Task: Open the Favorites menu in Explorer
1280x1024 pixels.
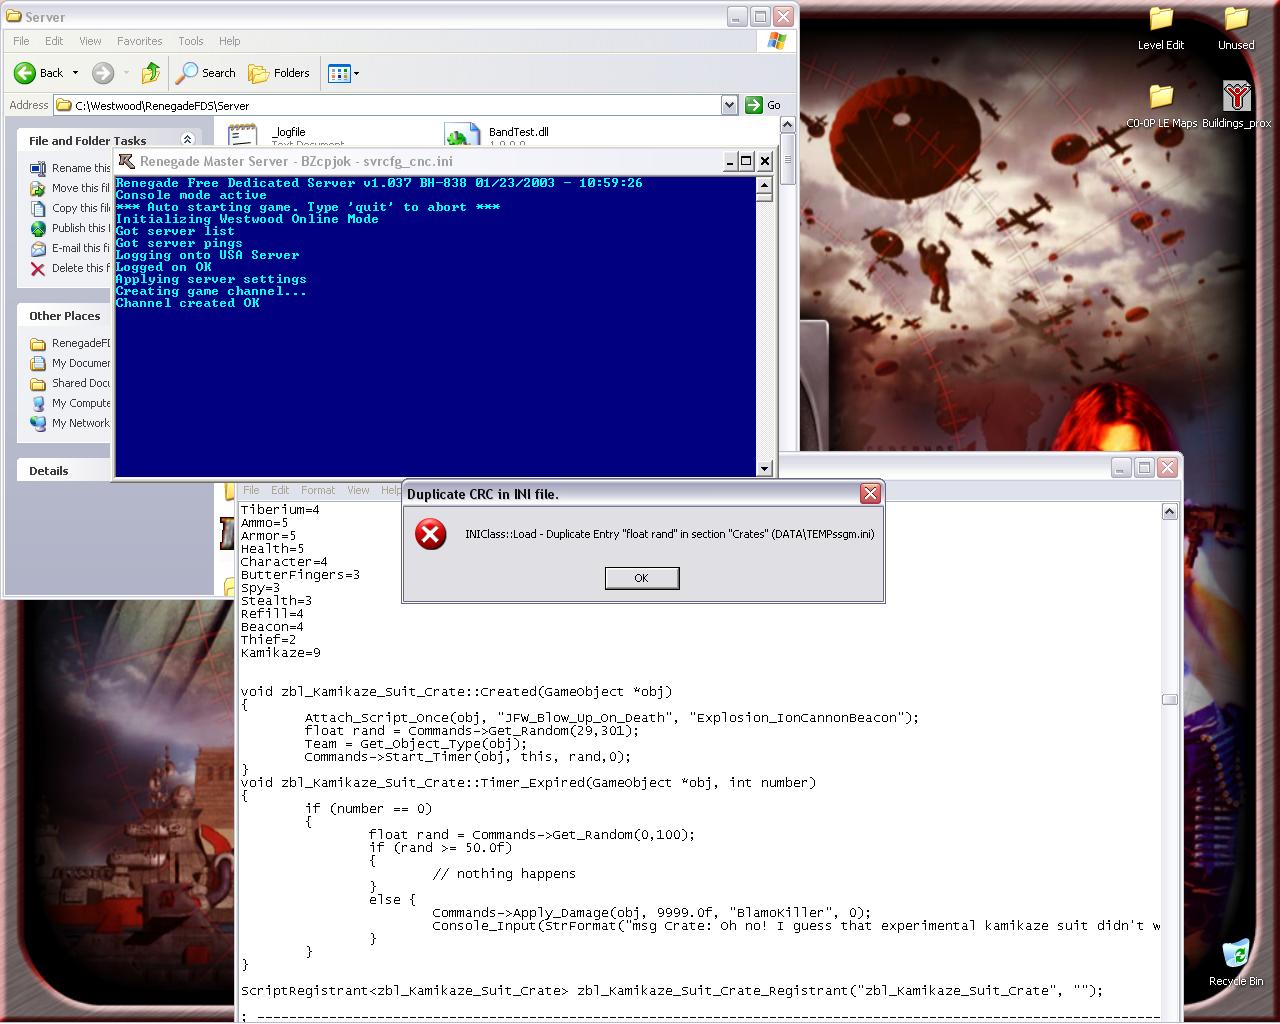Action: 139,41
